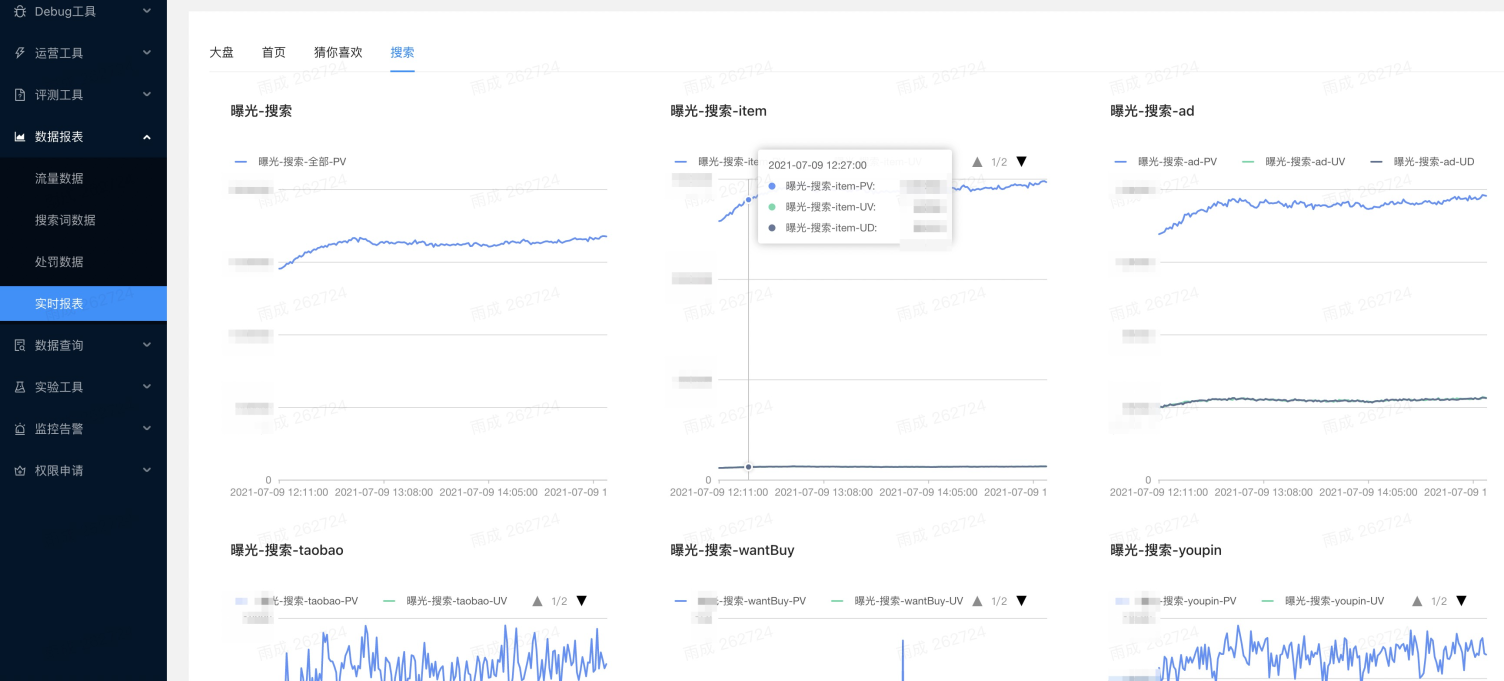Switch to the 大盘 tab
This screenshot has height=681, width=1504.
coord(221,52)
